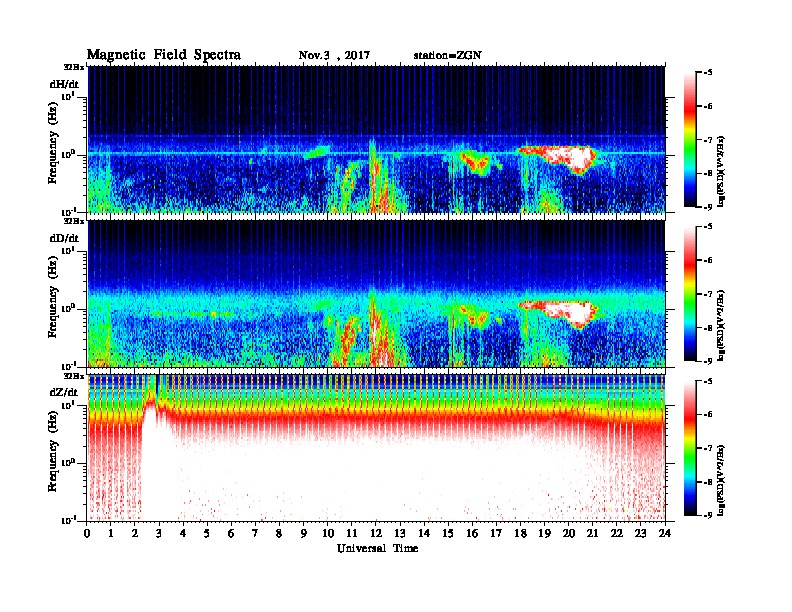
Task: Click the 4 hour label on time axis
Action: (183, 534)
